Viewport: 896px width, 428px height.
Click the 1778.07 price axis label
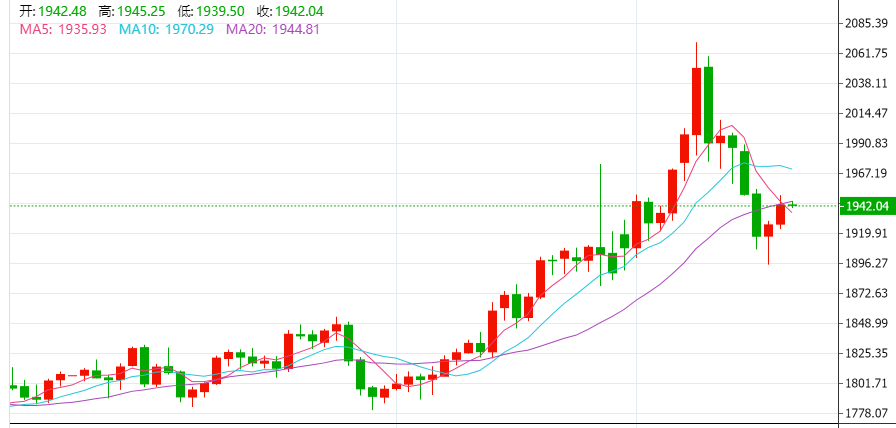(867, 413)
